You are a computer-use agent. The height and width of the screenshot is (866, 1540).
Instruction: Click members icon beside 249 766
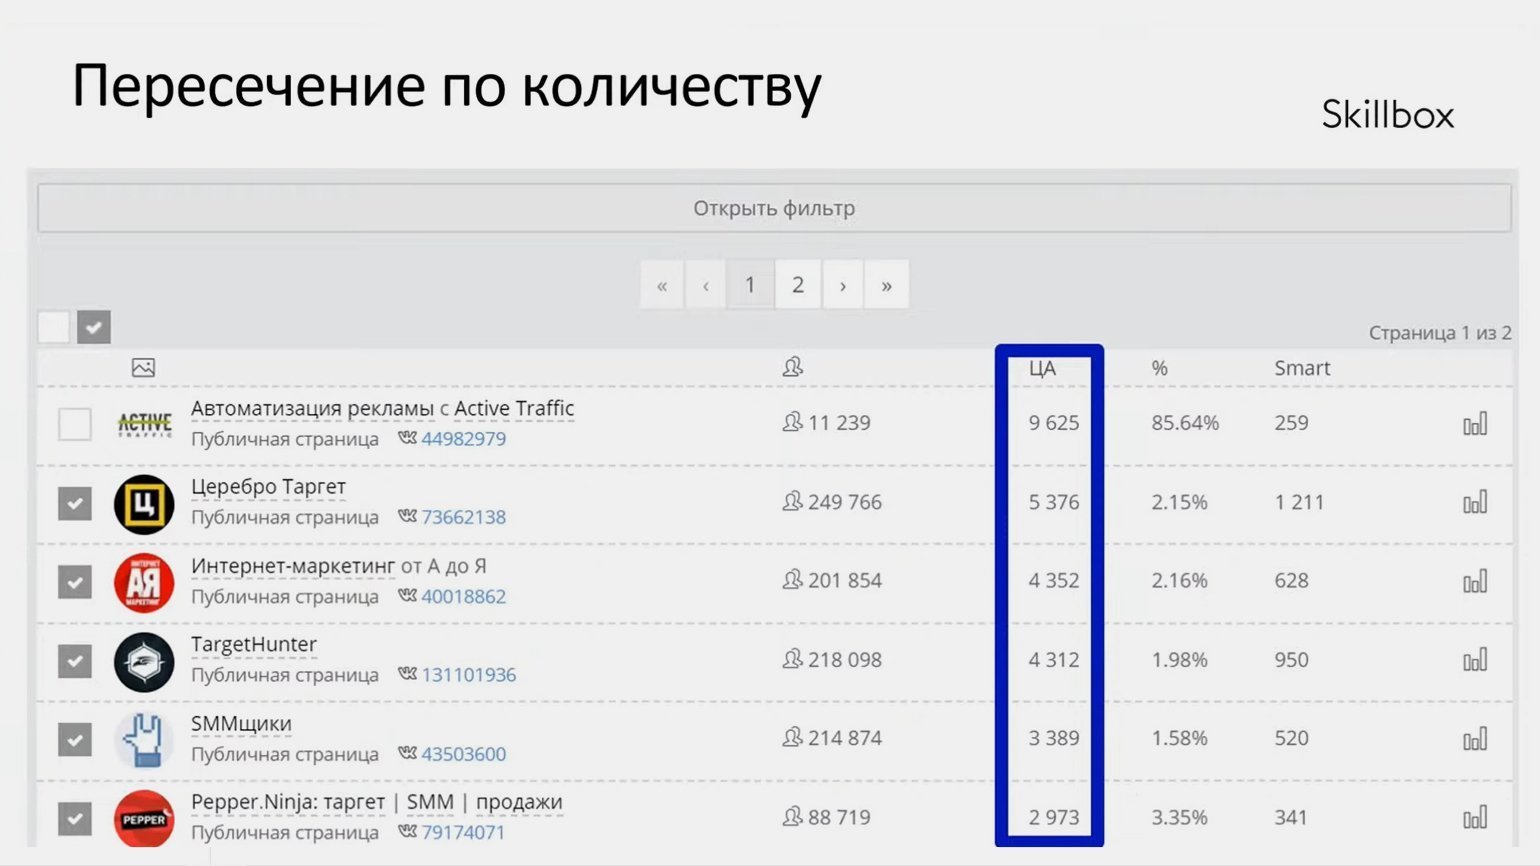(x=792, y=501)
